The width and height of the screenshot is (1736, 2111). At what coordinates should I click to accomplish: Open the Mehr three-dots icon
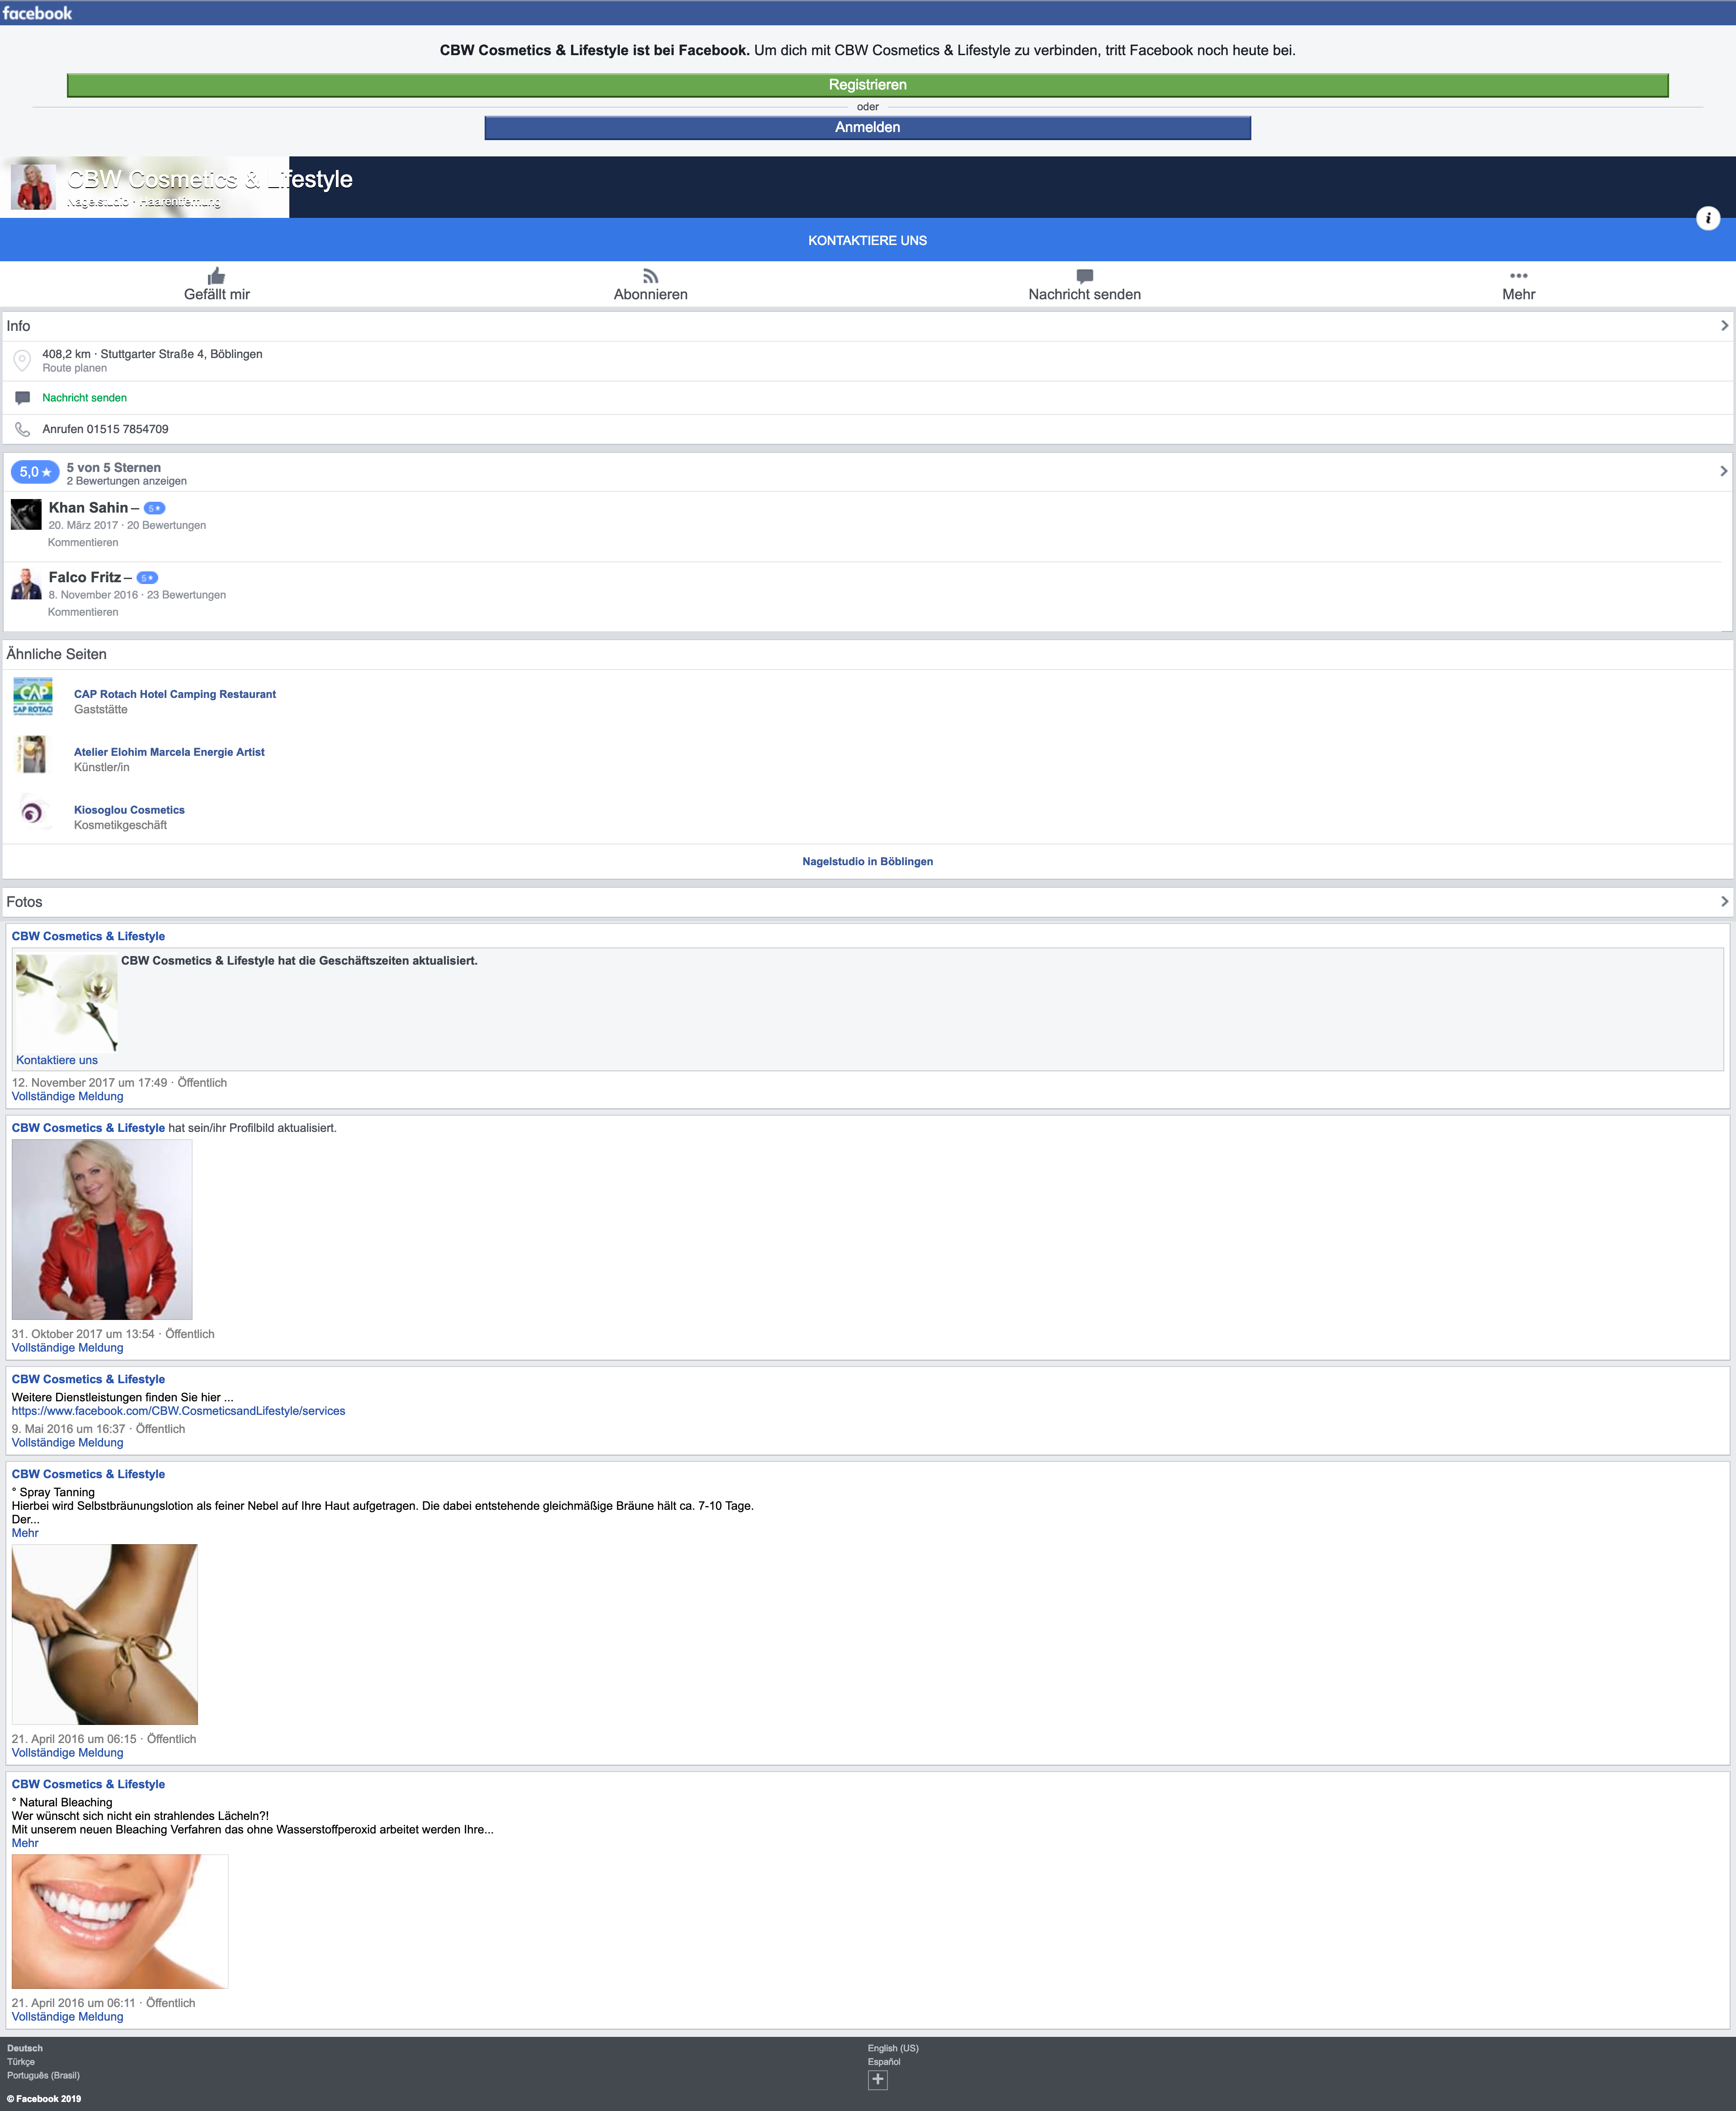1518,276
